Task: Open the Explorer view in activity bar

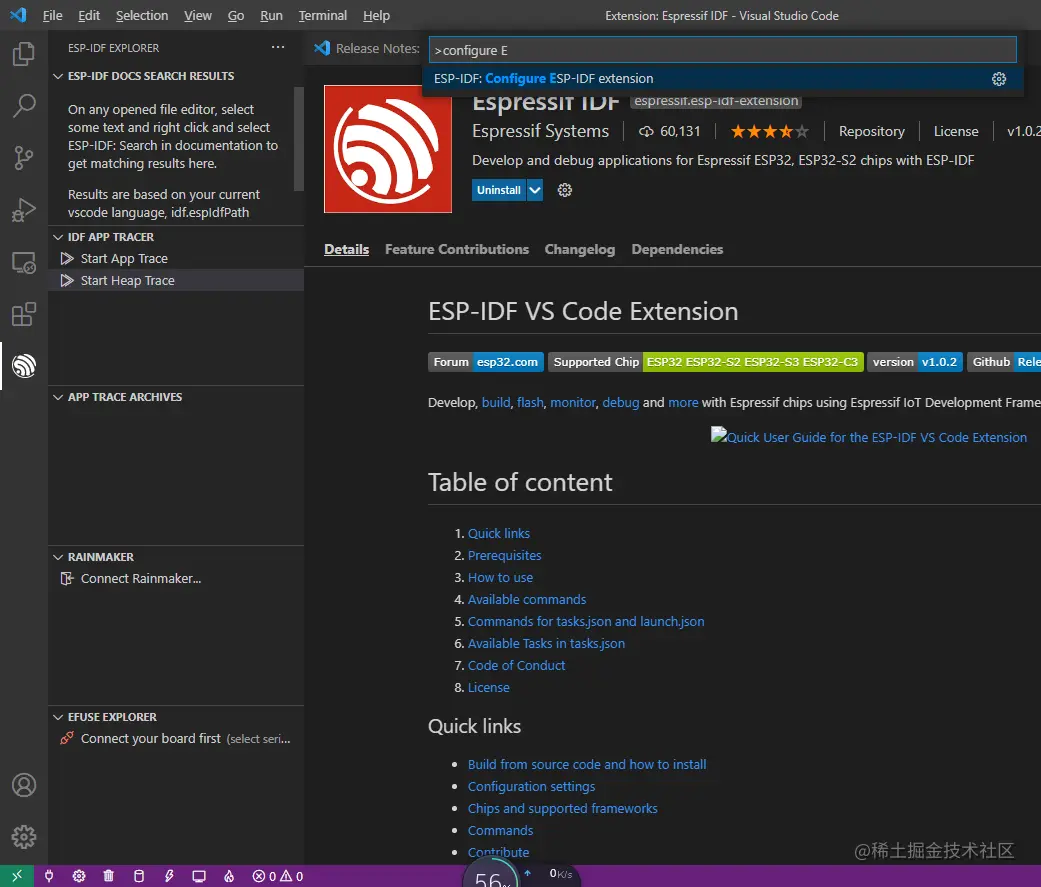Action: pyautogui.click(x=24, y=54)
